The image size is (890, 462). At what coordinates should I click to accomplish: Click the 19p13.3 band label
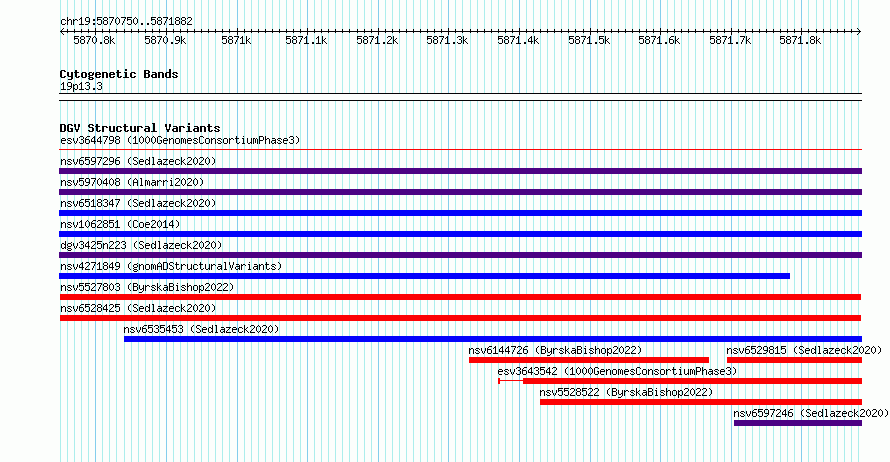coord(81,86)
